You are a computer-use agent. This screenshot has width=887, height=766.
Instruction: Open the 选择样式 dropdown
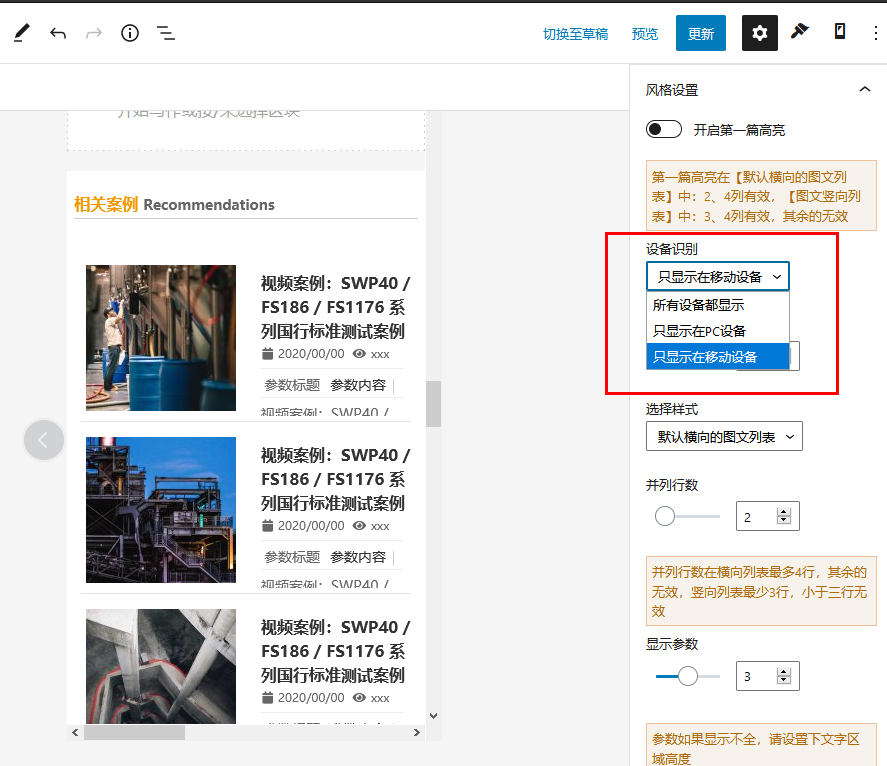[723, 436]
